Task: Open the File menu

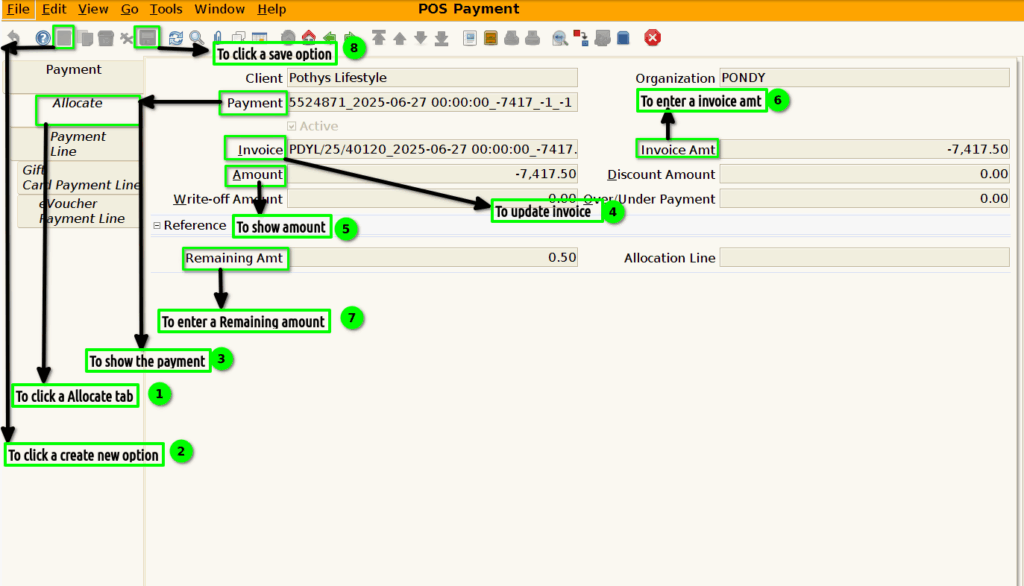Action: click(18, 9)
